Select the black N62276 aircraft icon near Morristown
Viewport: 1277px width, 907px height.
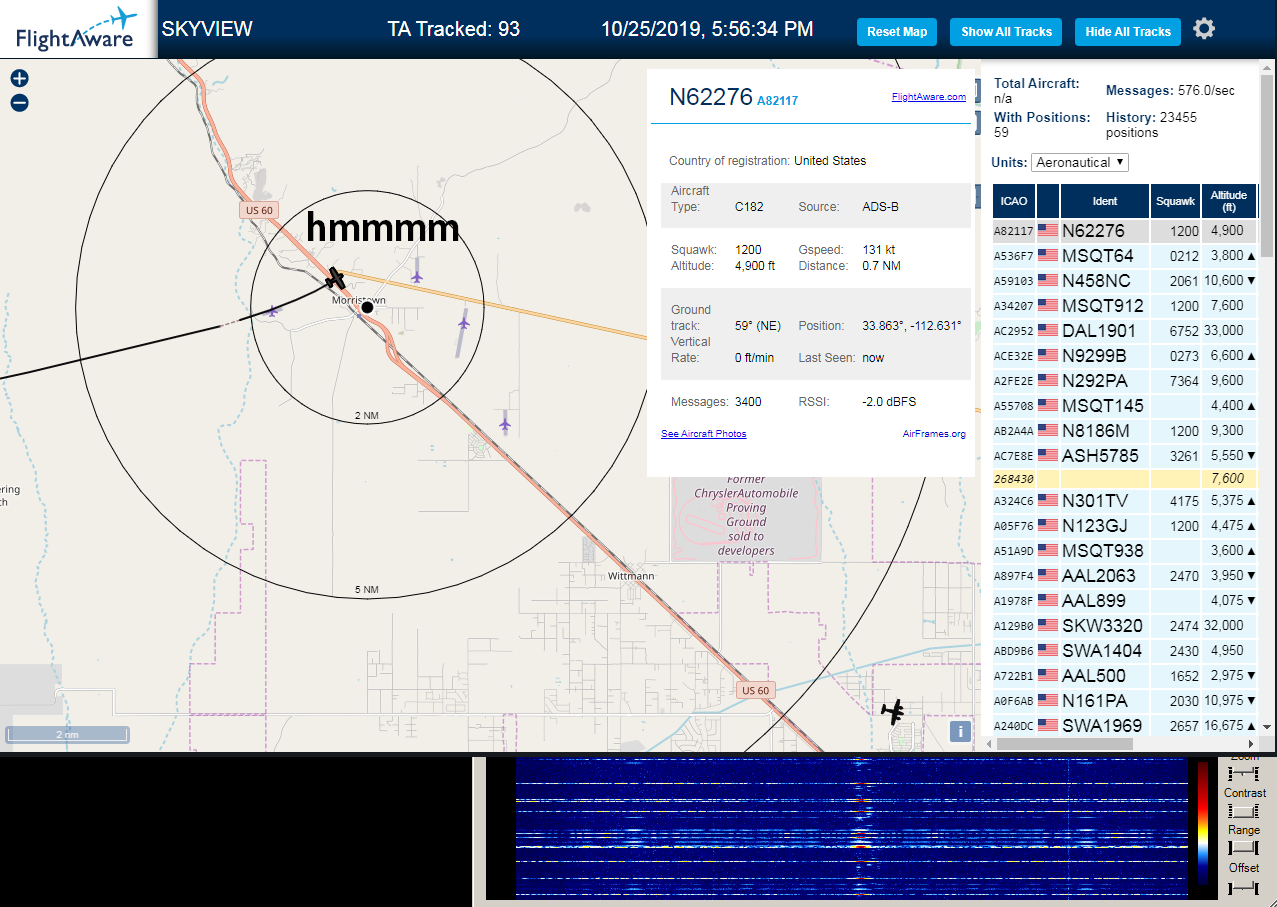(335, 278)
